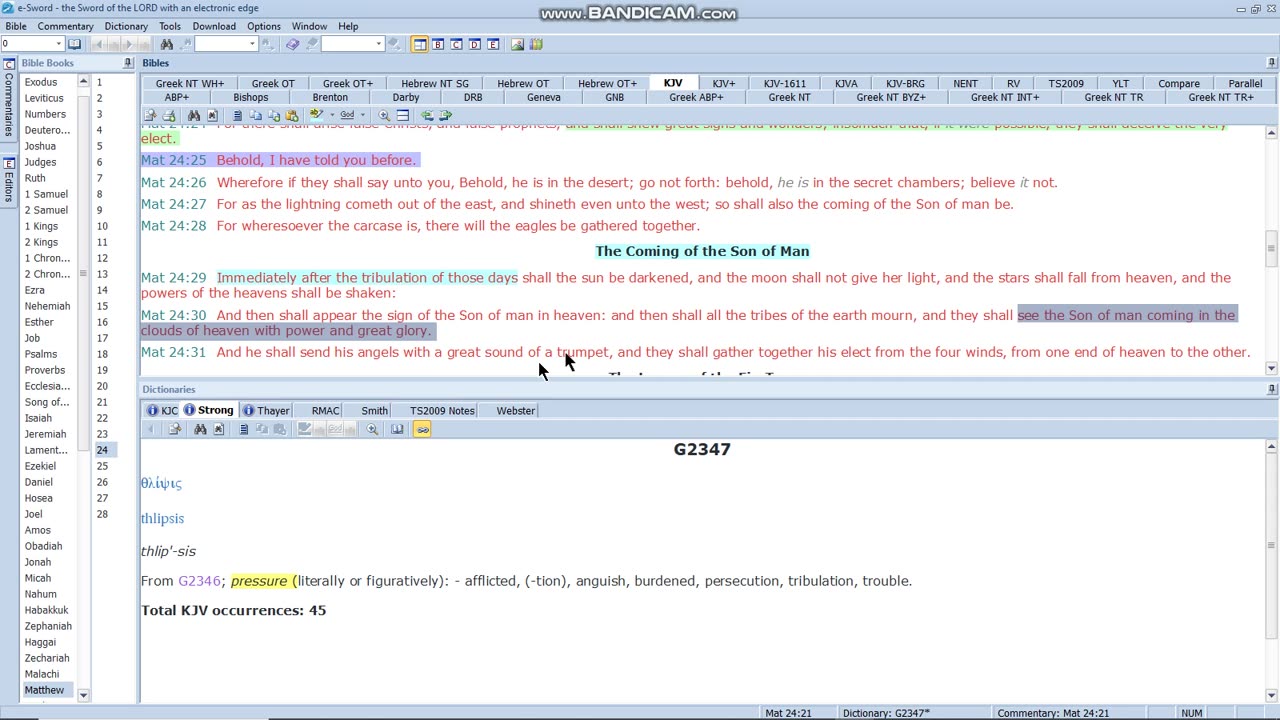Zoom dictionary text with magnifier icon
Image resolution: width=1280 pixels, height=720 pixels.
click(x=372, y=429)
